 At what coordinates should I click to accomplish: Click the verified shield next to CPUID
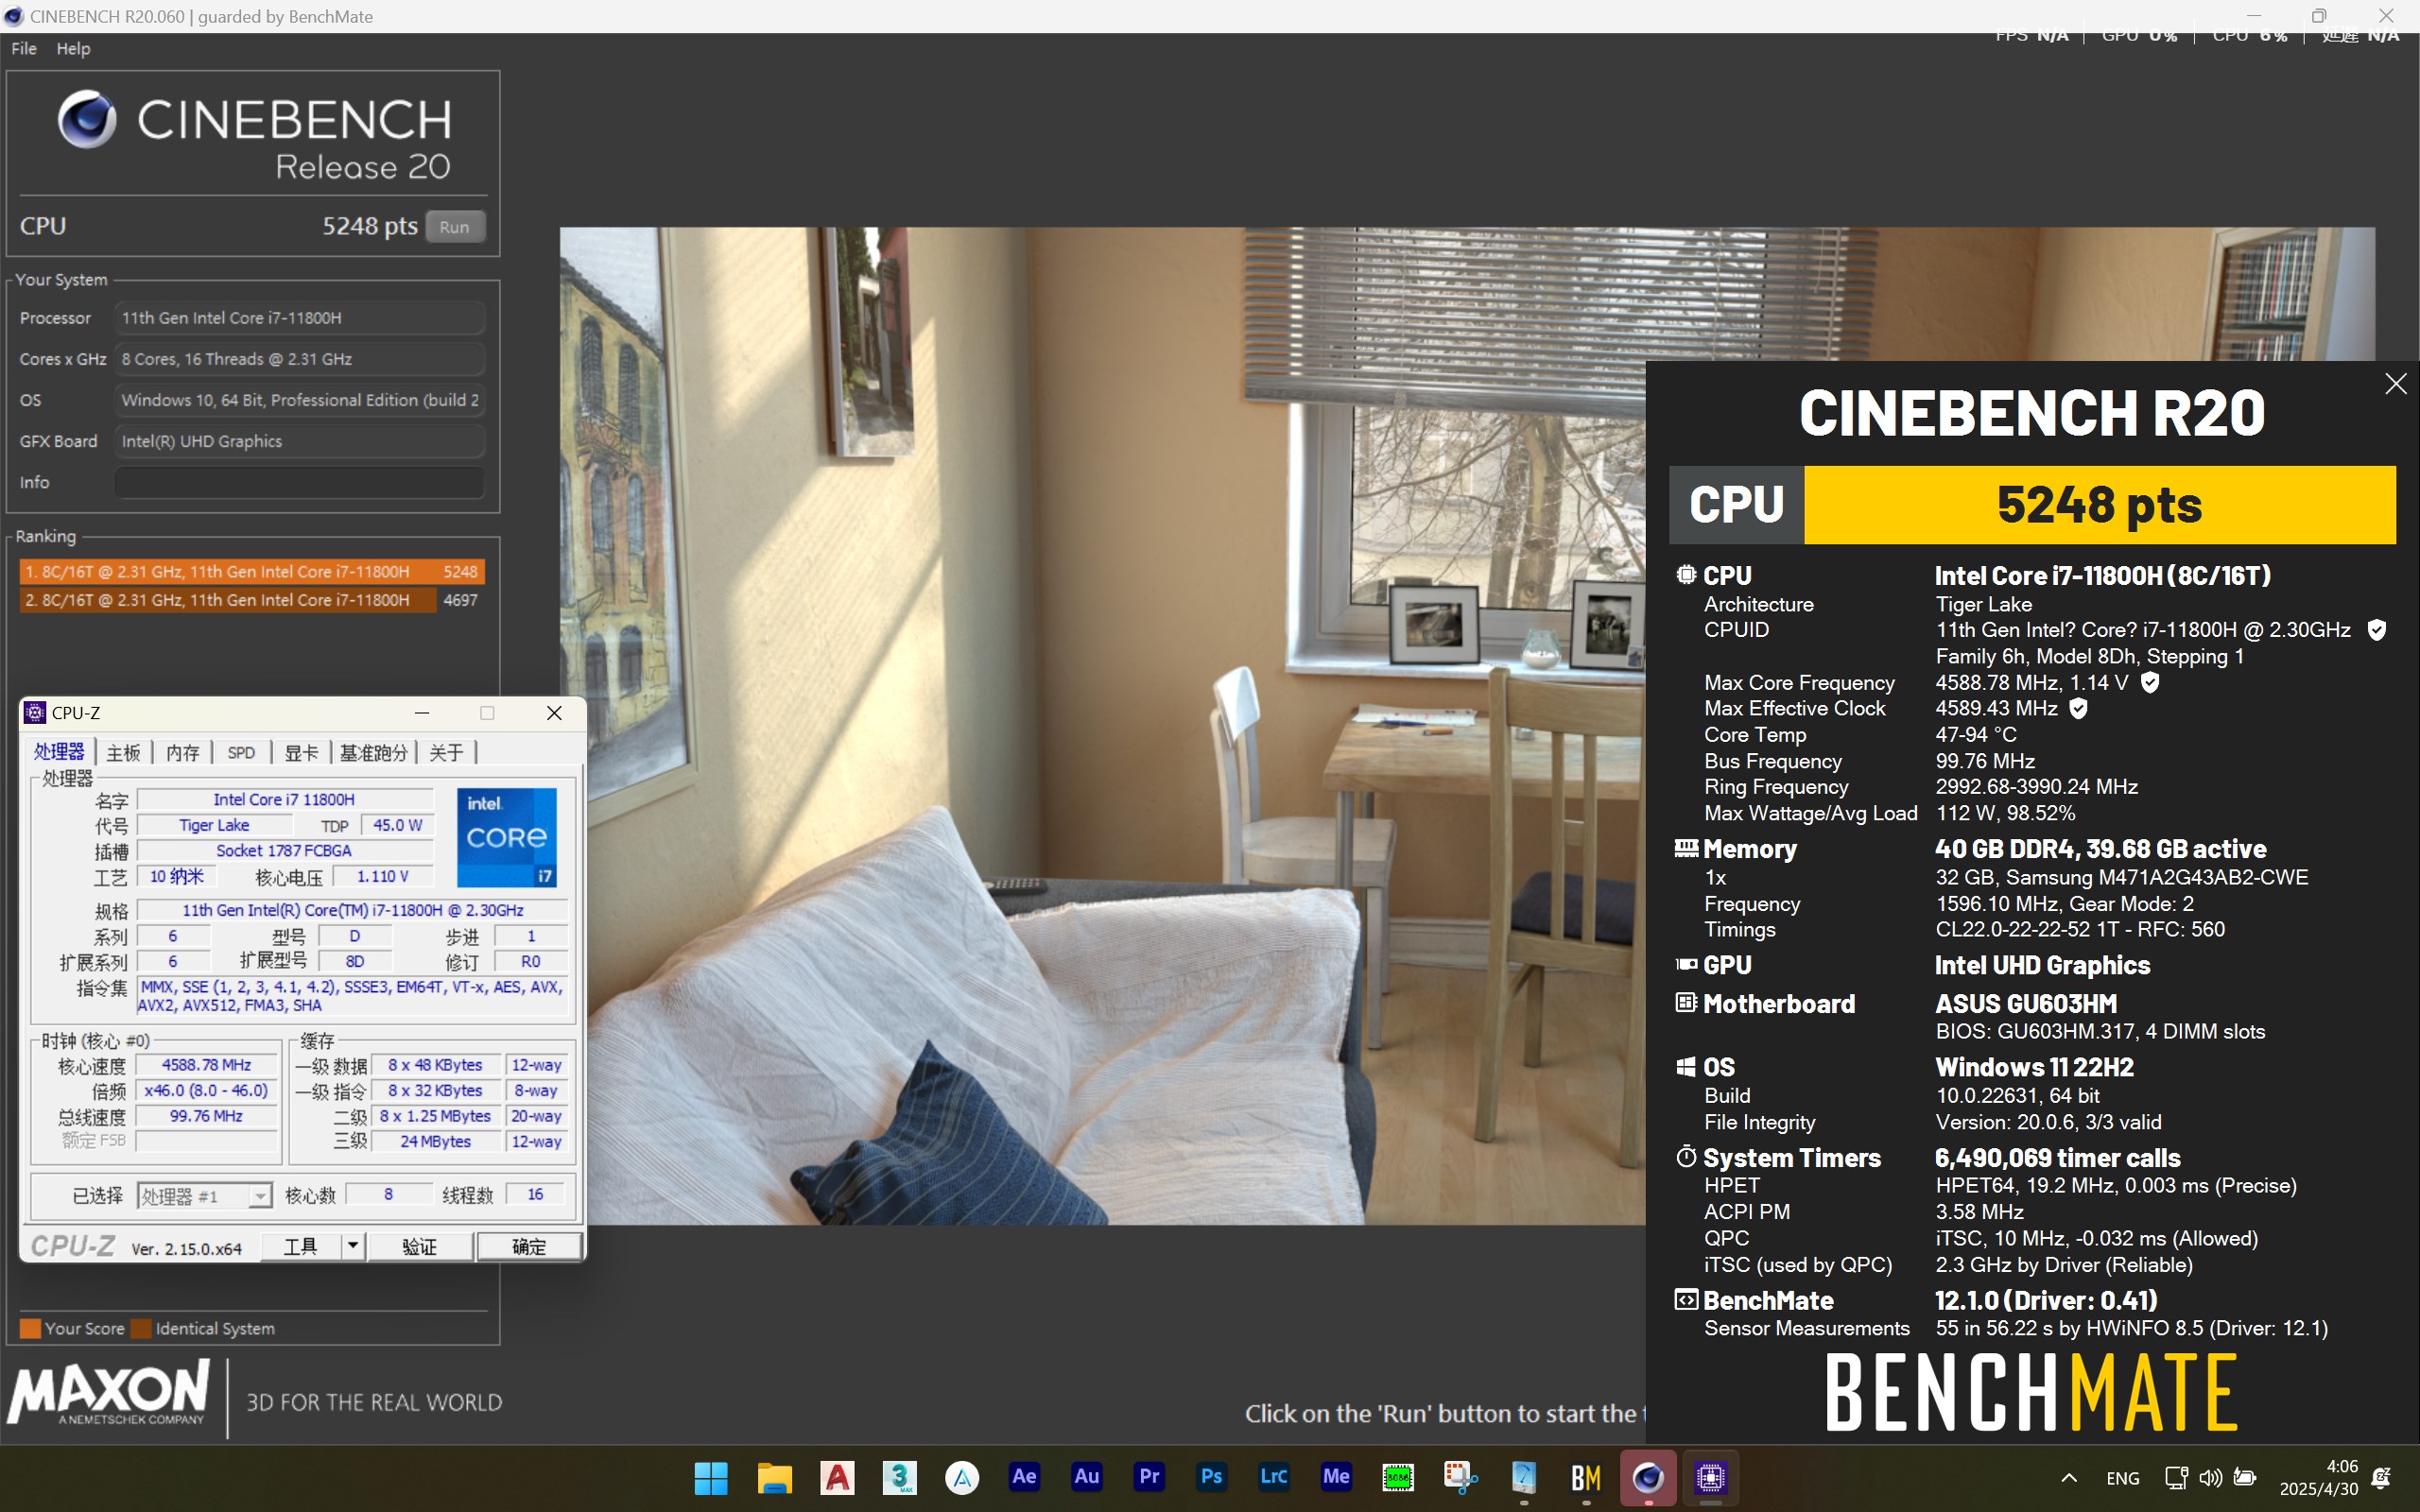coord(2377,630)
